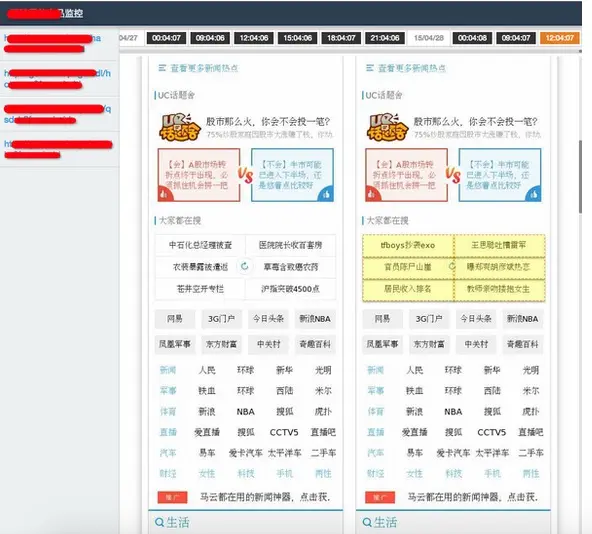Click search magnifier beside 生活 in left snapshot
Screen dimensions: 592x534
point(159,522)
